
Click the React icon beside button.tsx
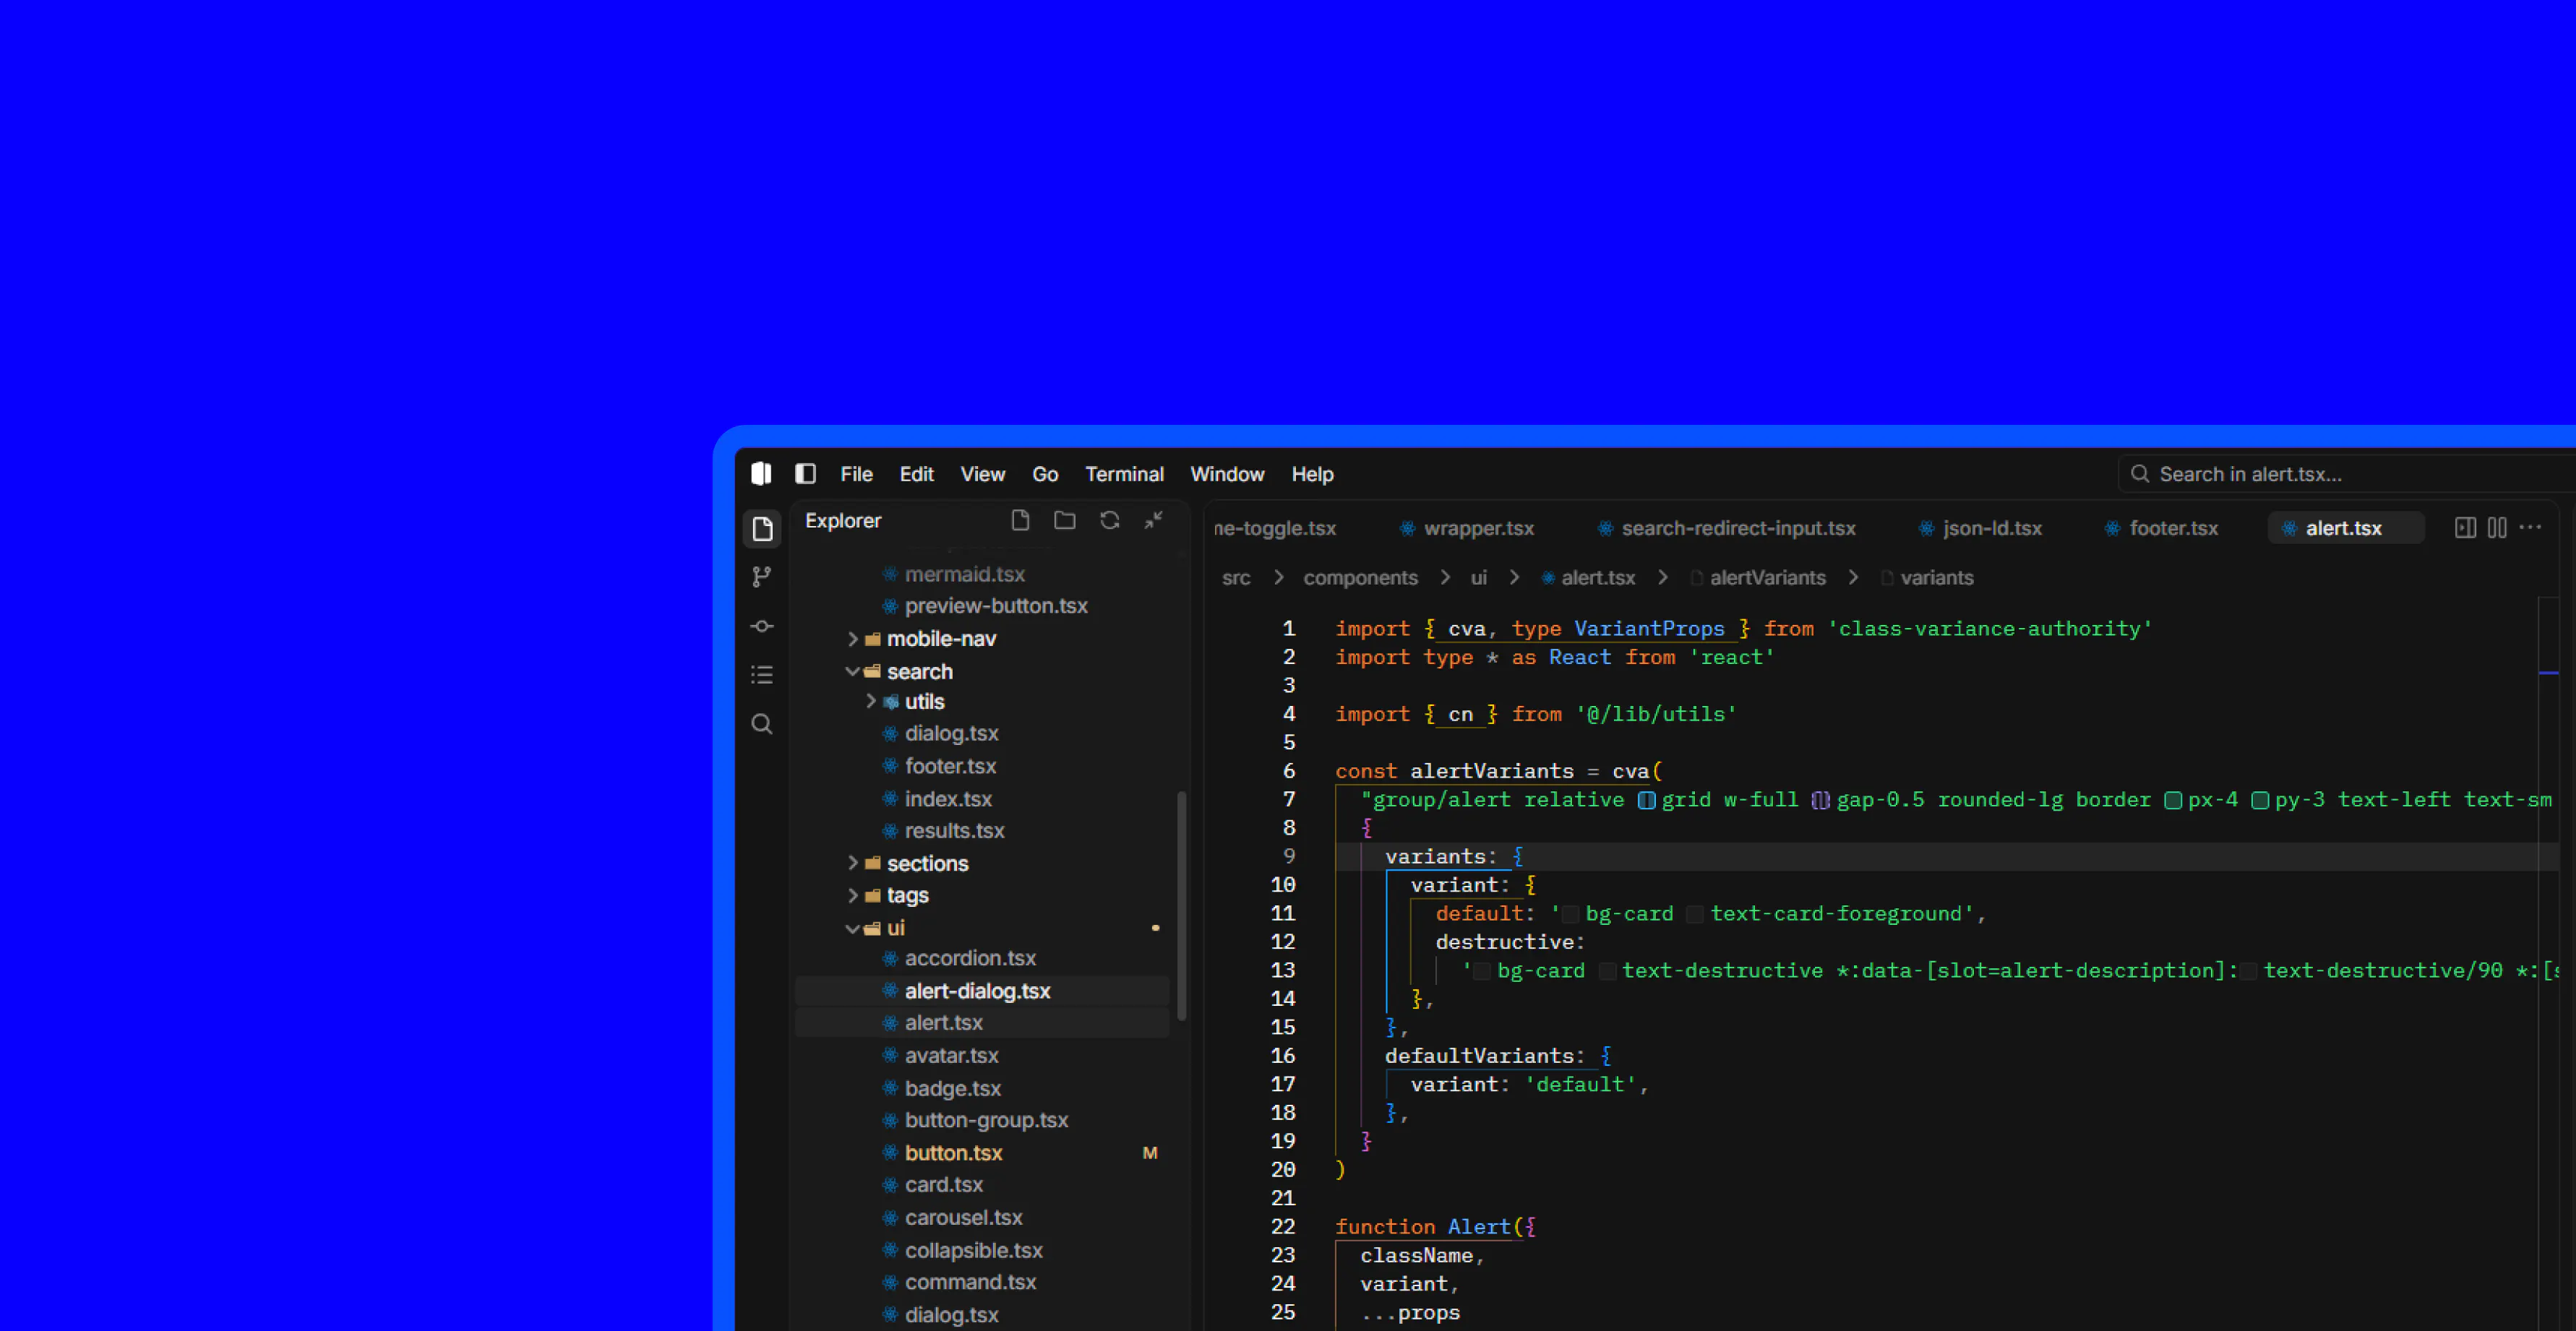pyautogui.click(x=890, y=1152)
